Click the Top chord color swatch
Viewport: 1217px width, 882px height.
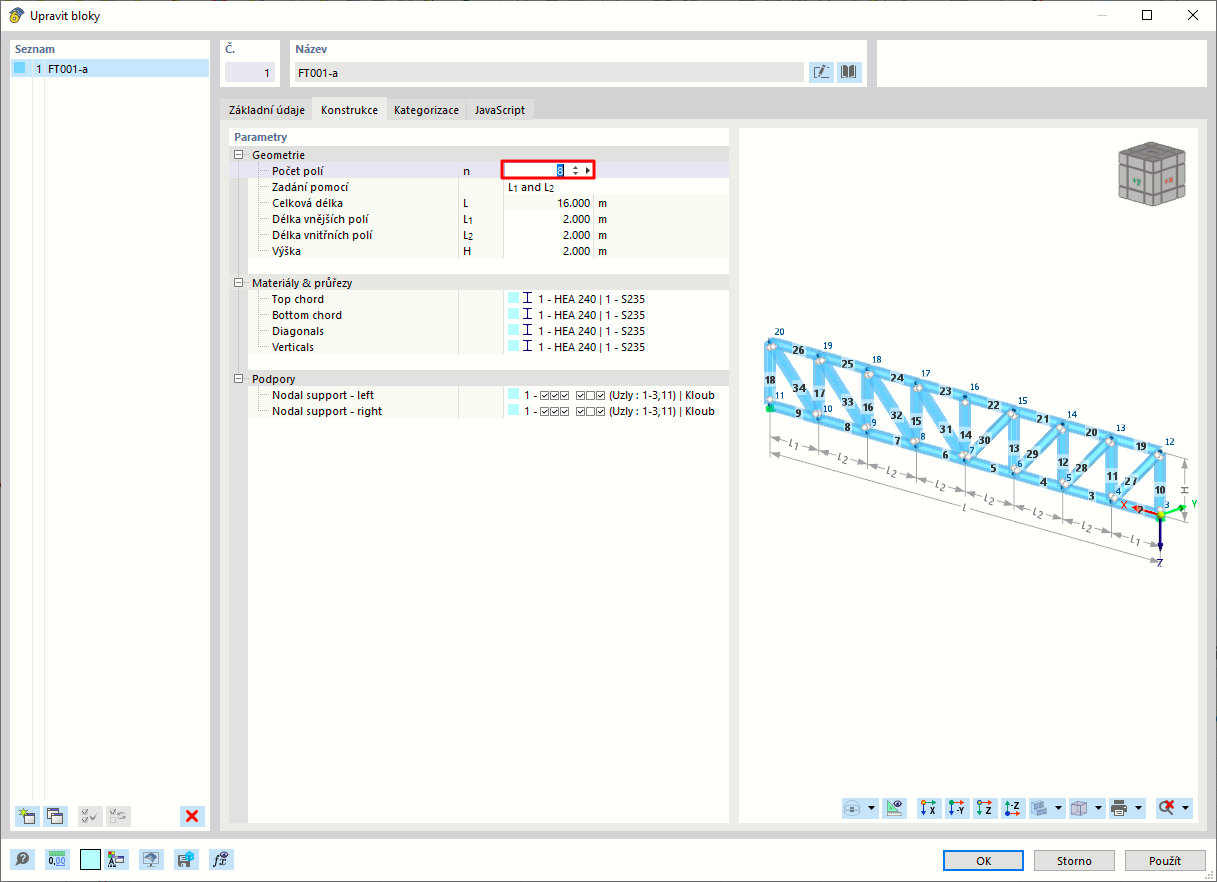pos(513,299)
